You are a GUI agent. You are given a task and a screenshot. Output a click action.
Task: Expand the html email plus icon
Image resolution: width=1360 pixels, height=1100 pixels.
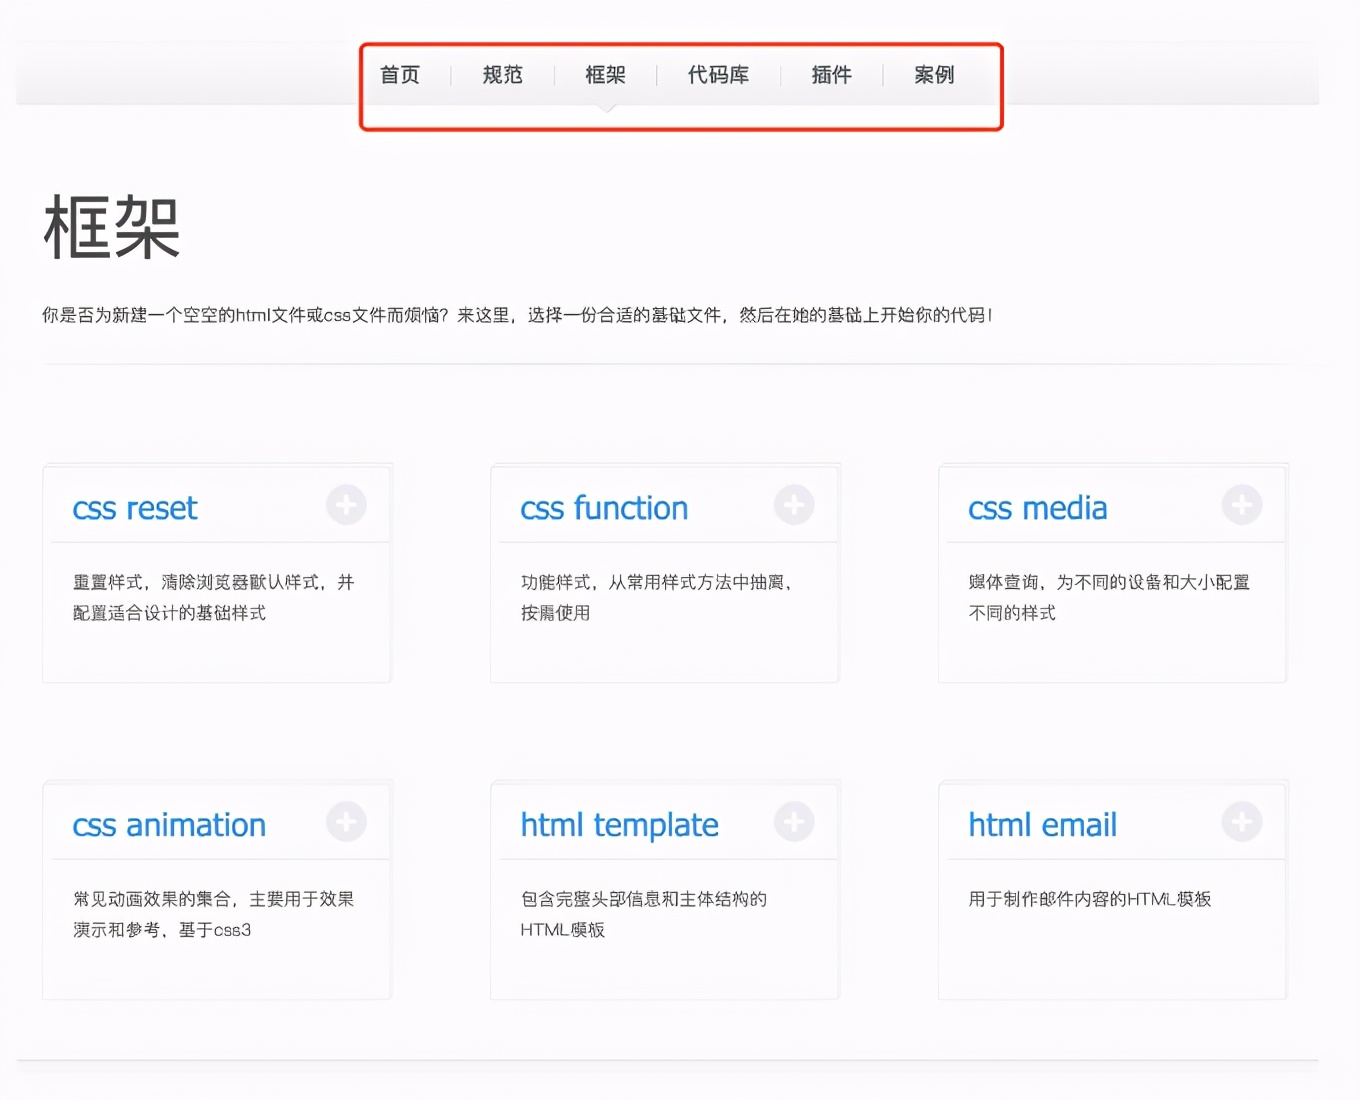pyautogui.click(x=1242, y=822)
